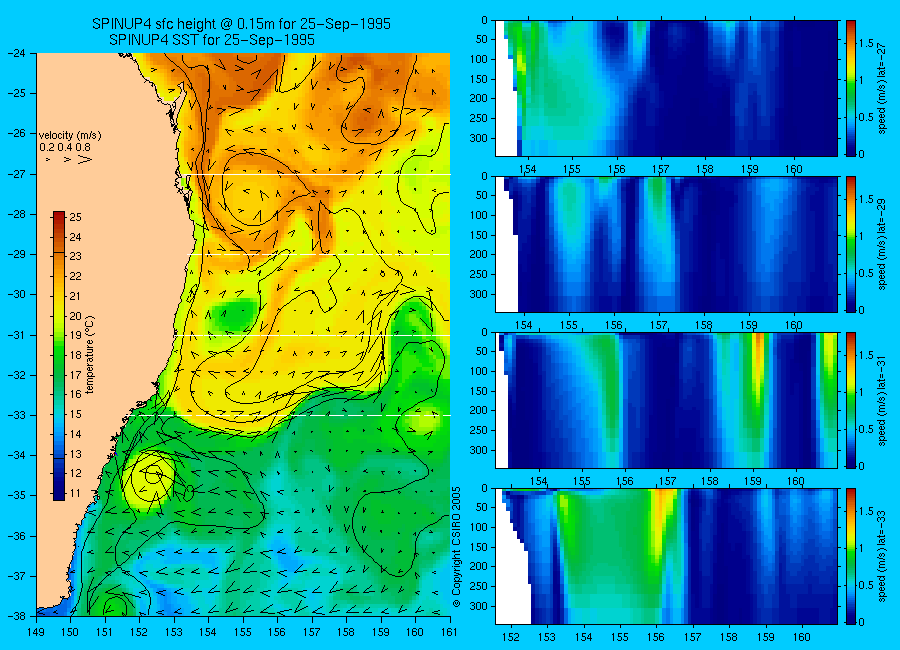Click the "velocity (m/s)" legend label
900x650 pixels.
70,136
